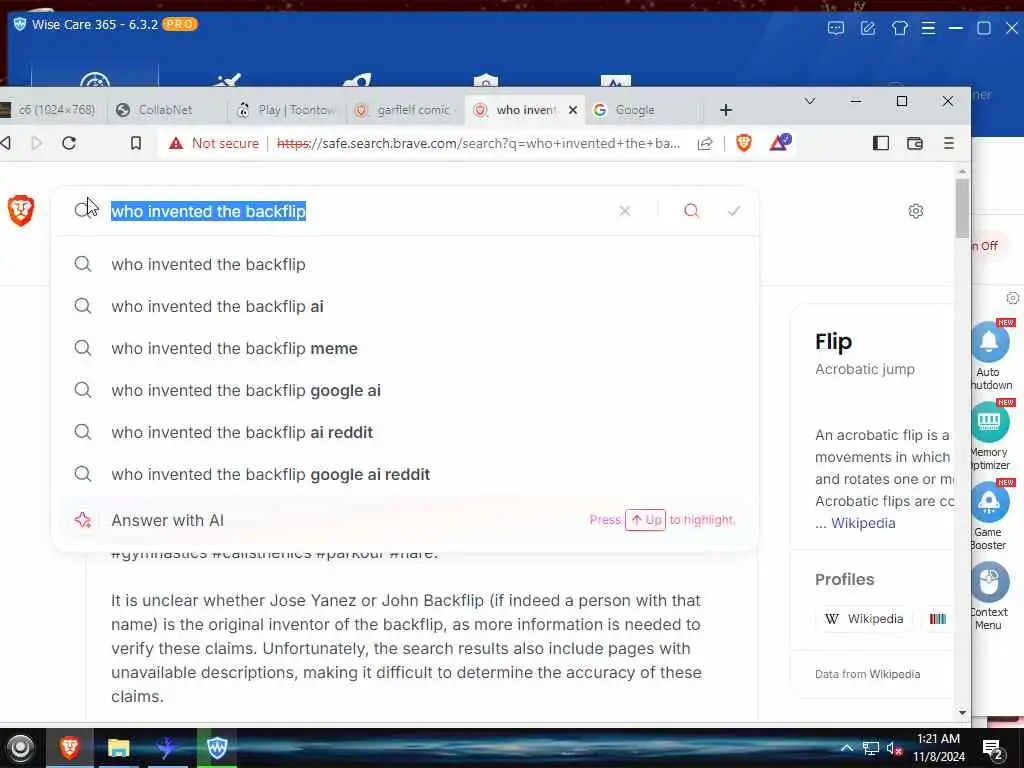
Task: Select suggestion 'who invented the backflip'
Action: point(405,264)
